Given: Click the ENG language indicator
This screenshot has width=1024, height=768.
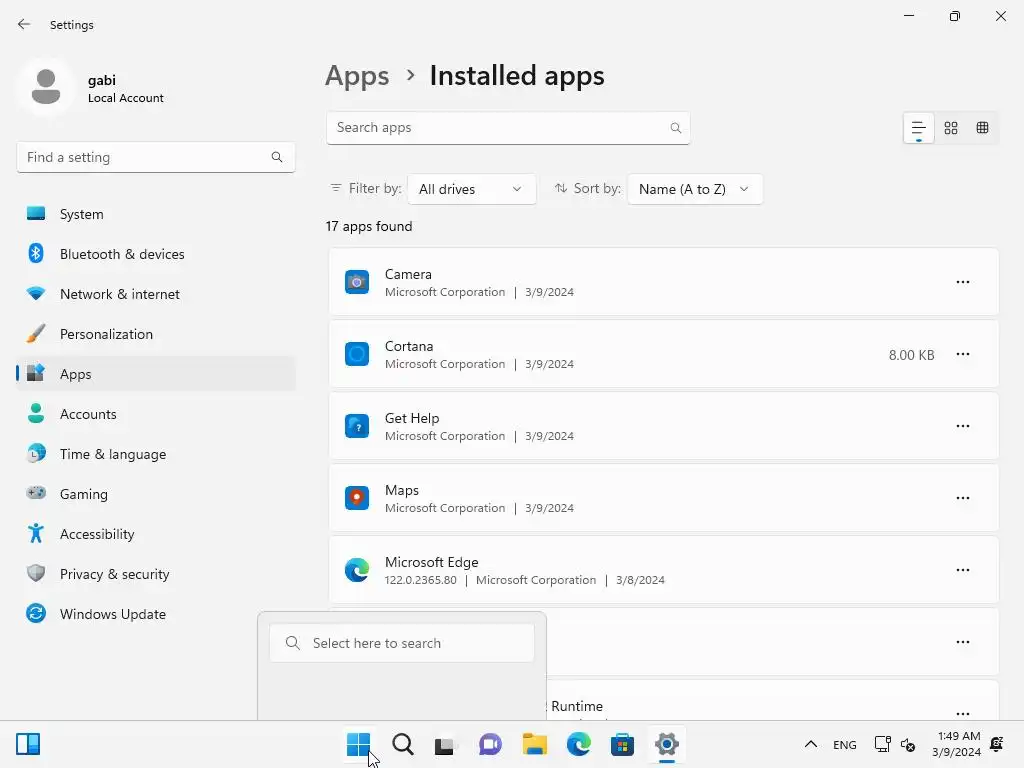Looking at the screenshot, I should (x=844, y=744).
